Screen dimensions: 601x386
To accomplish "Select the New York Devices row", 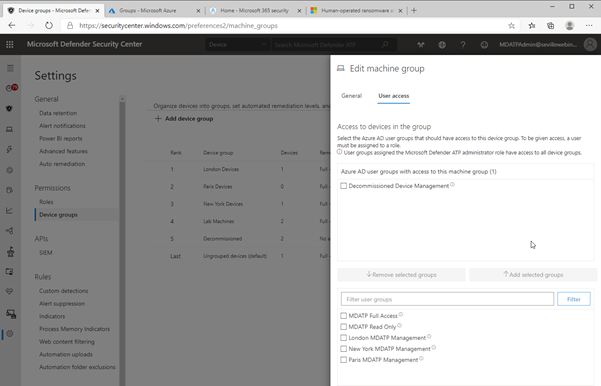I will pos(238,204).
